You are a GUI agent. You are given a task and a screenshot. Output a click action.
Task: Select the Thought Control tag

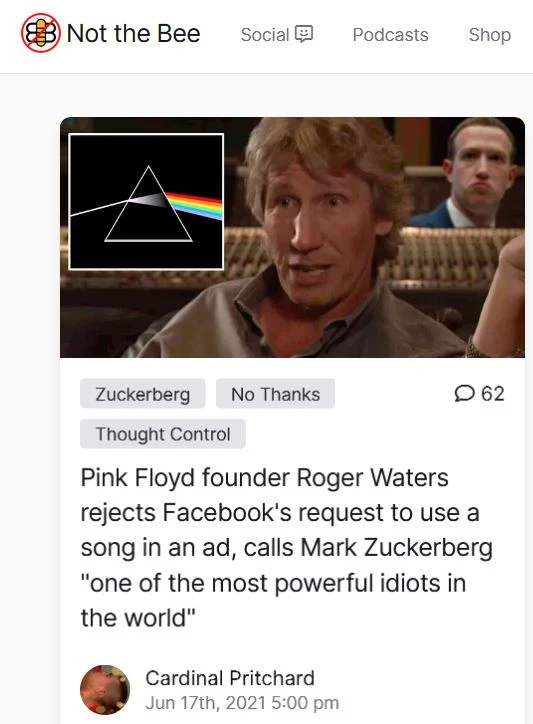163,434
